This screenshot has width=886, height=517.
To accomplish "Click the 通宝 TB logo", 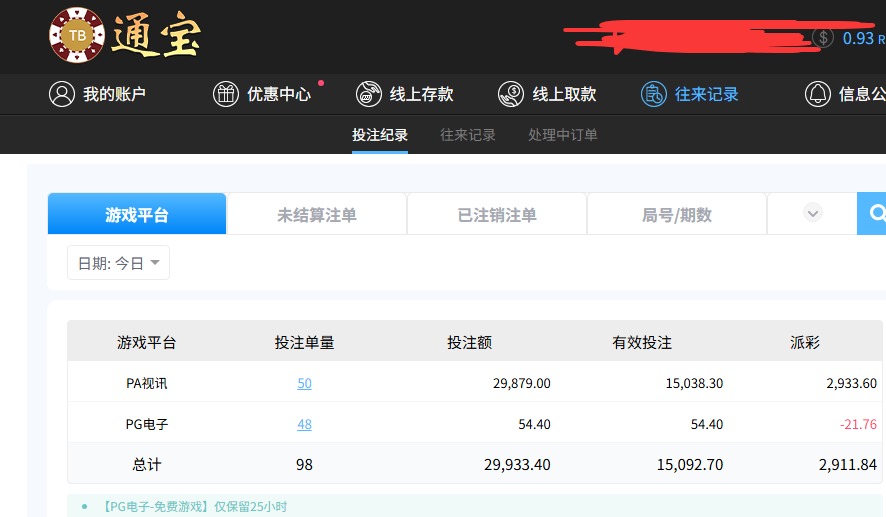I will 124,36.
